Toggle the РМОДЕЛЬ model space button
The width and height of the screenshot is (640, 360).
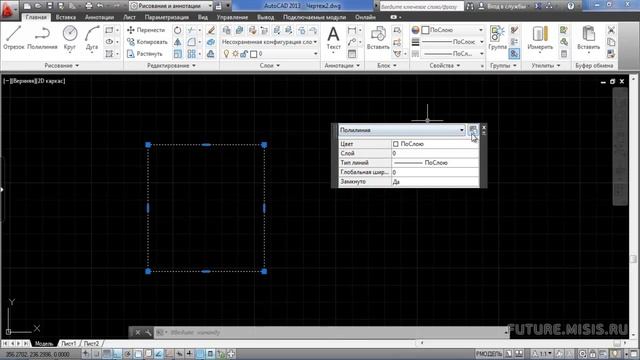(x=489, y=354)
